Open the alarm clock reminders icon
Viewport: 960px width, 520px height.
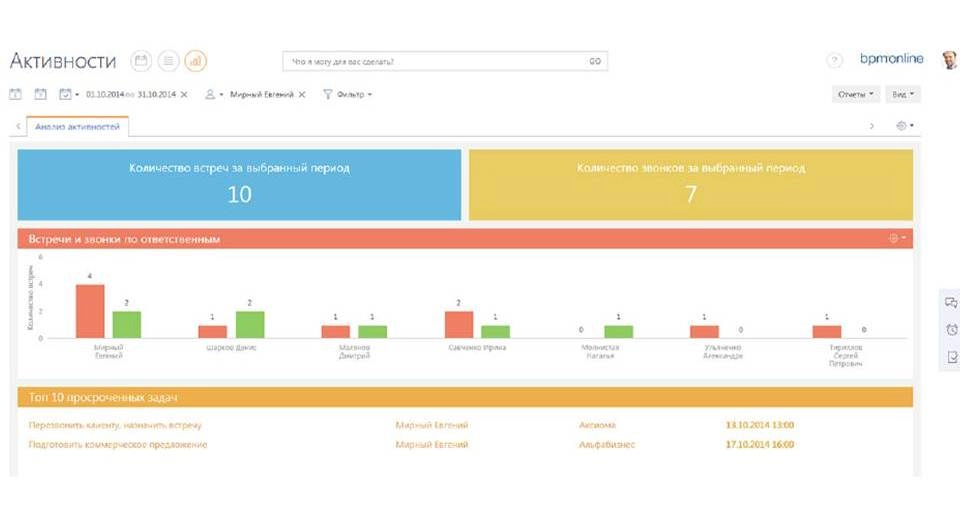[x=951, y=330]
